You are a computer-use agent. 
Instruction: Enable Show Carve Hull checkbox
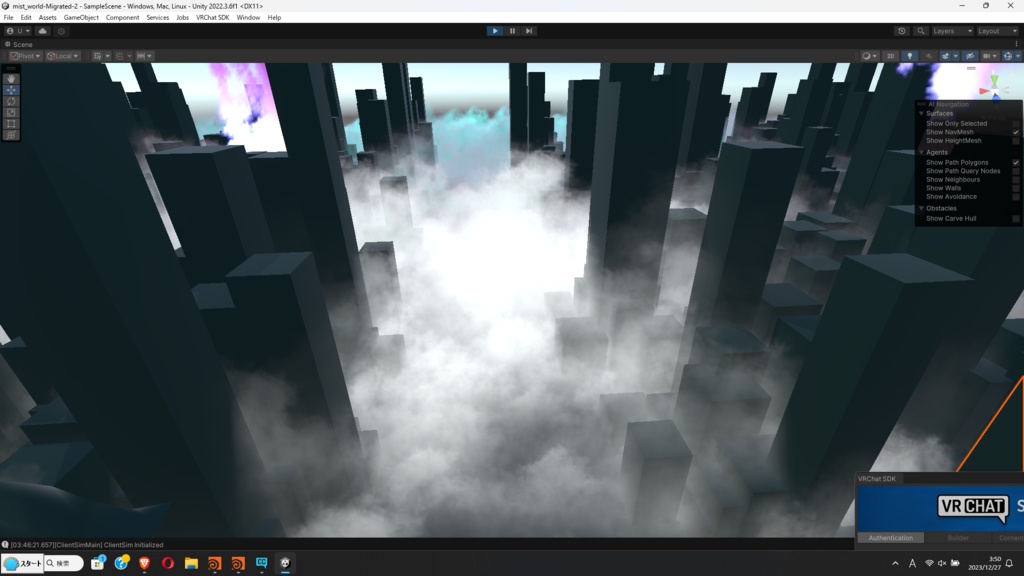pos(1016,219)
